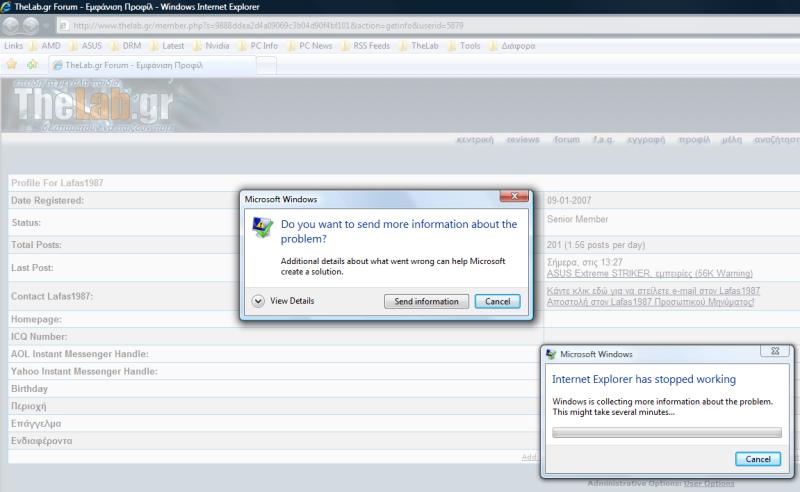
Task: Click the Internet Explorer forward button
Action: [31, 25]
